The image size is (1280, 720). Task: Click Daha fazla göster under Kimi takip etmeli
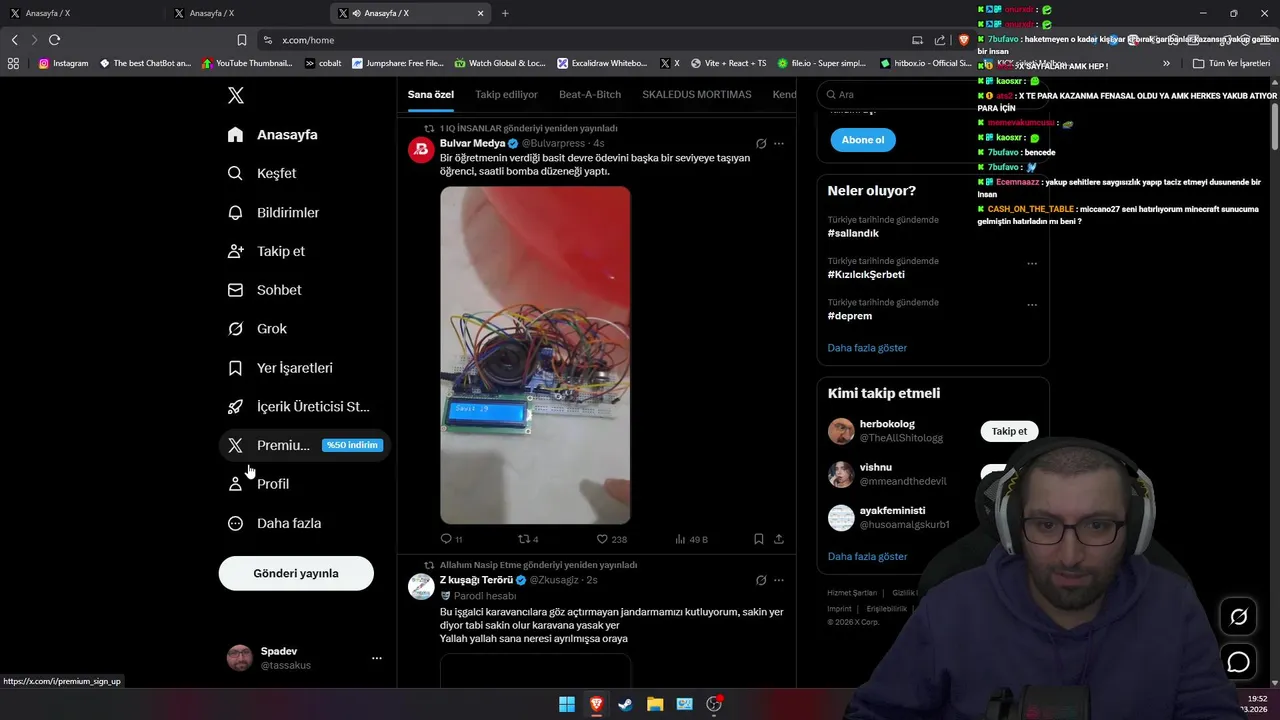[x=867, y=556]
